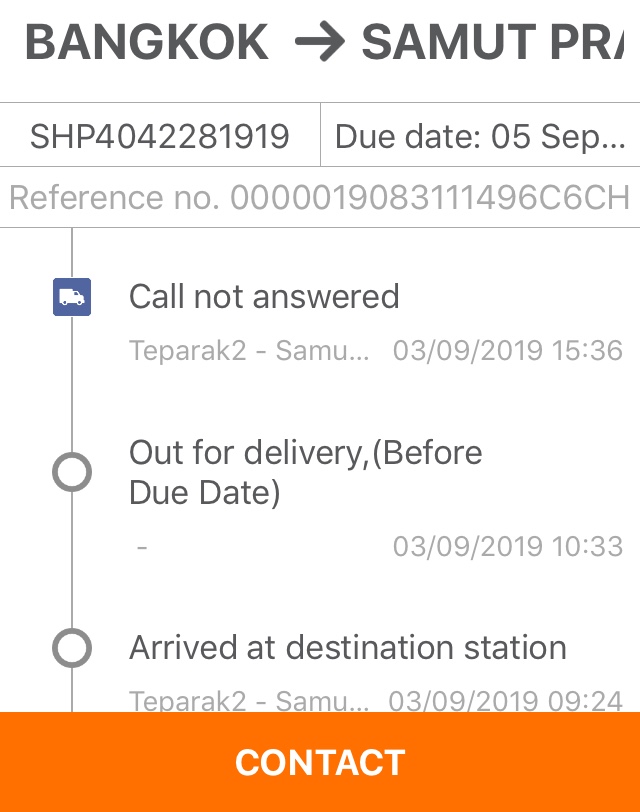
Task: Select the Arrived at destination station circle marker
Action: (x=72, y=648)
